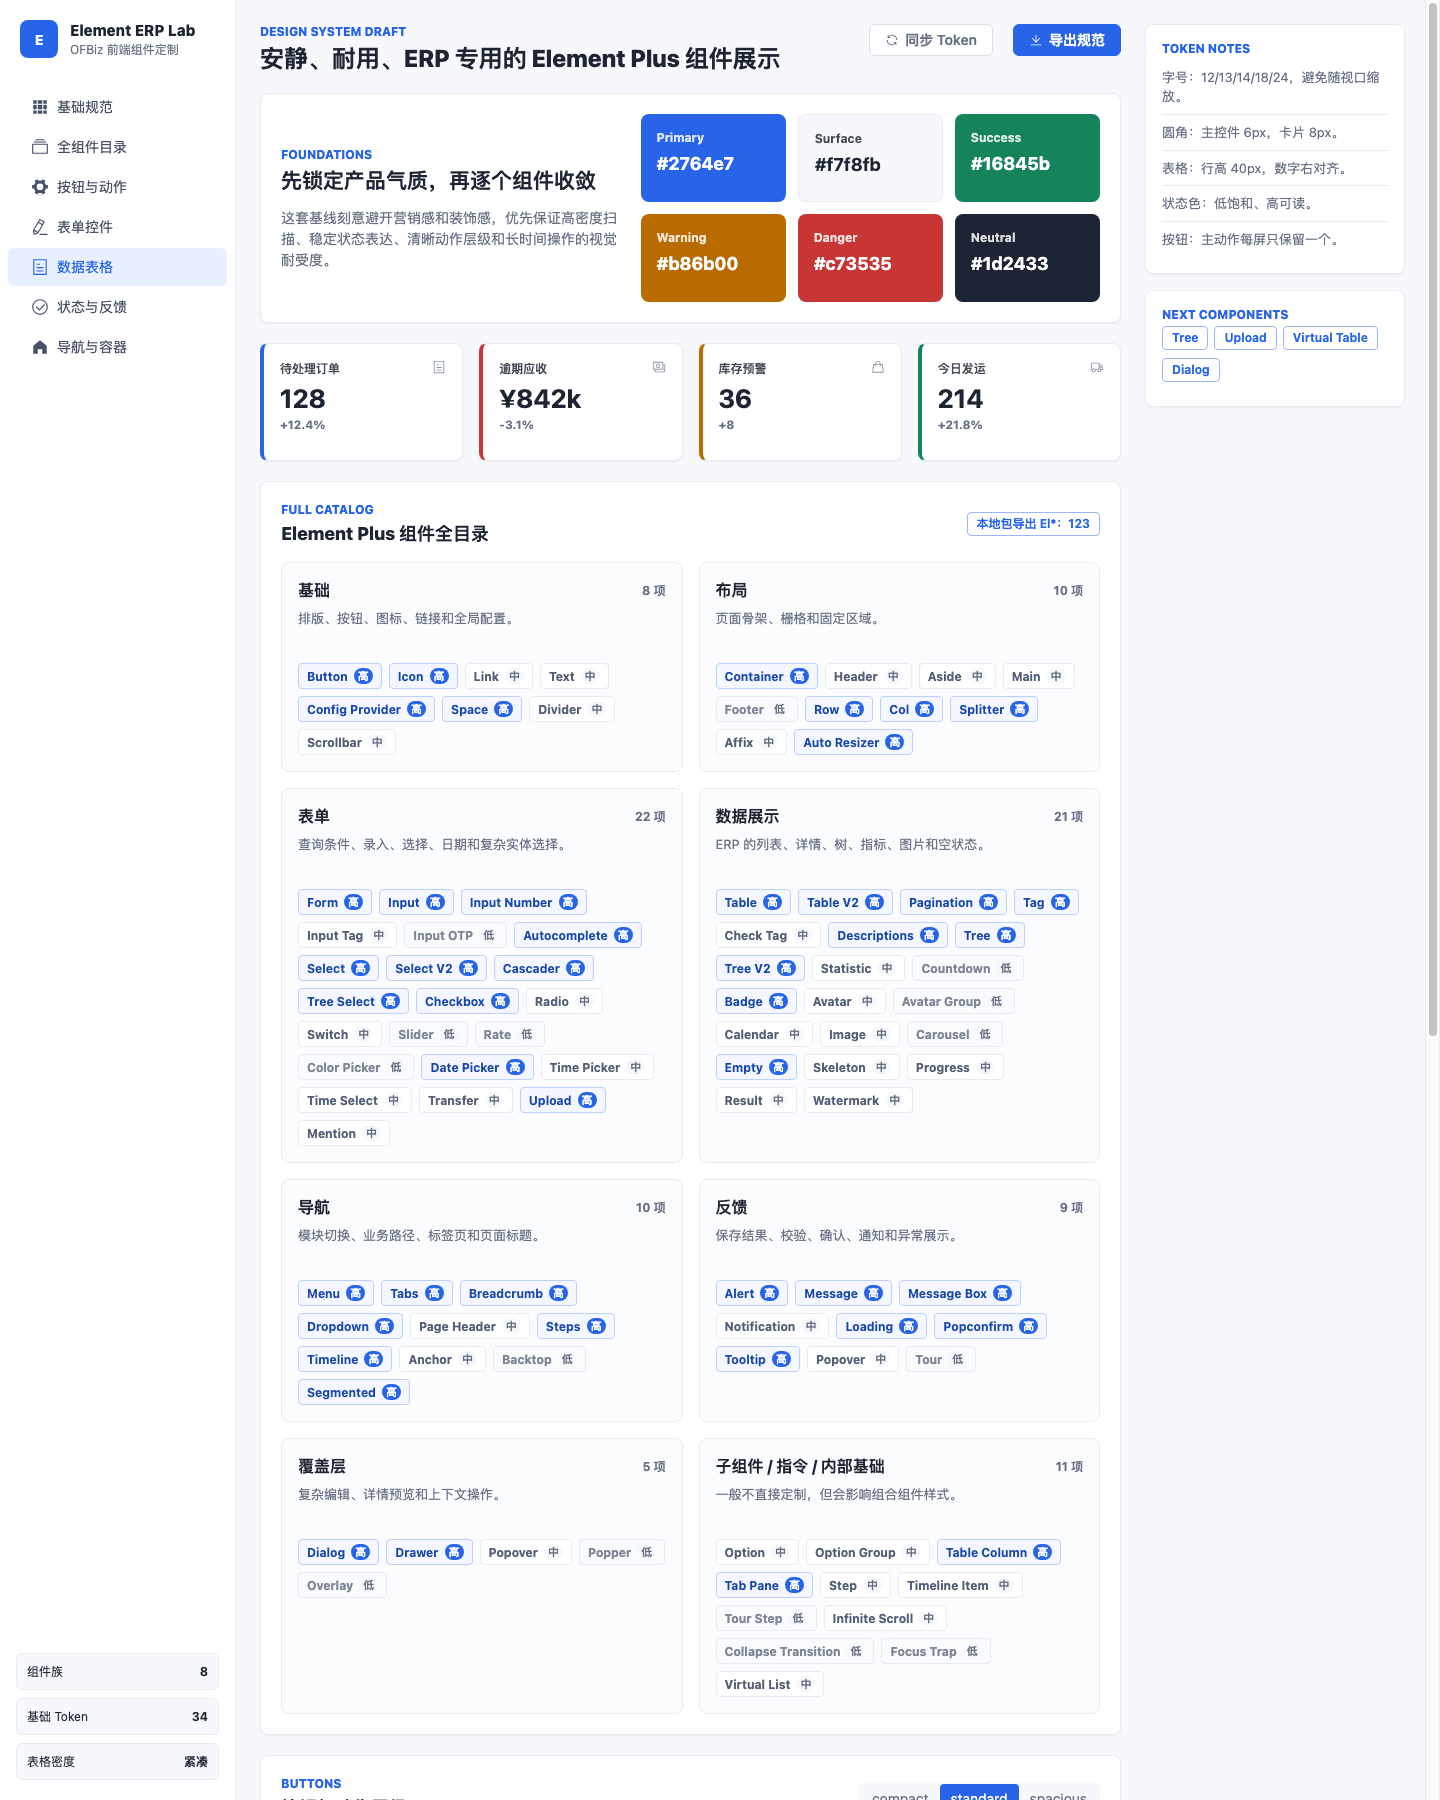This screenshot has width=1440, height=1800.
Task: Click the page's vertical scrollbar thumb
Action: click(x=1432, y=520)
